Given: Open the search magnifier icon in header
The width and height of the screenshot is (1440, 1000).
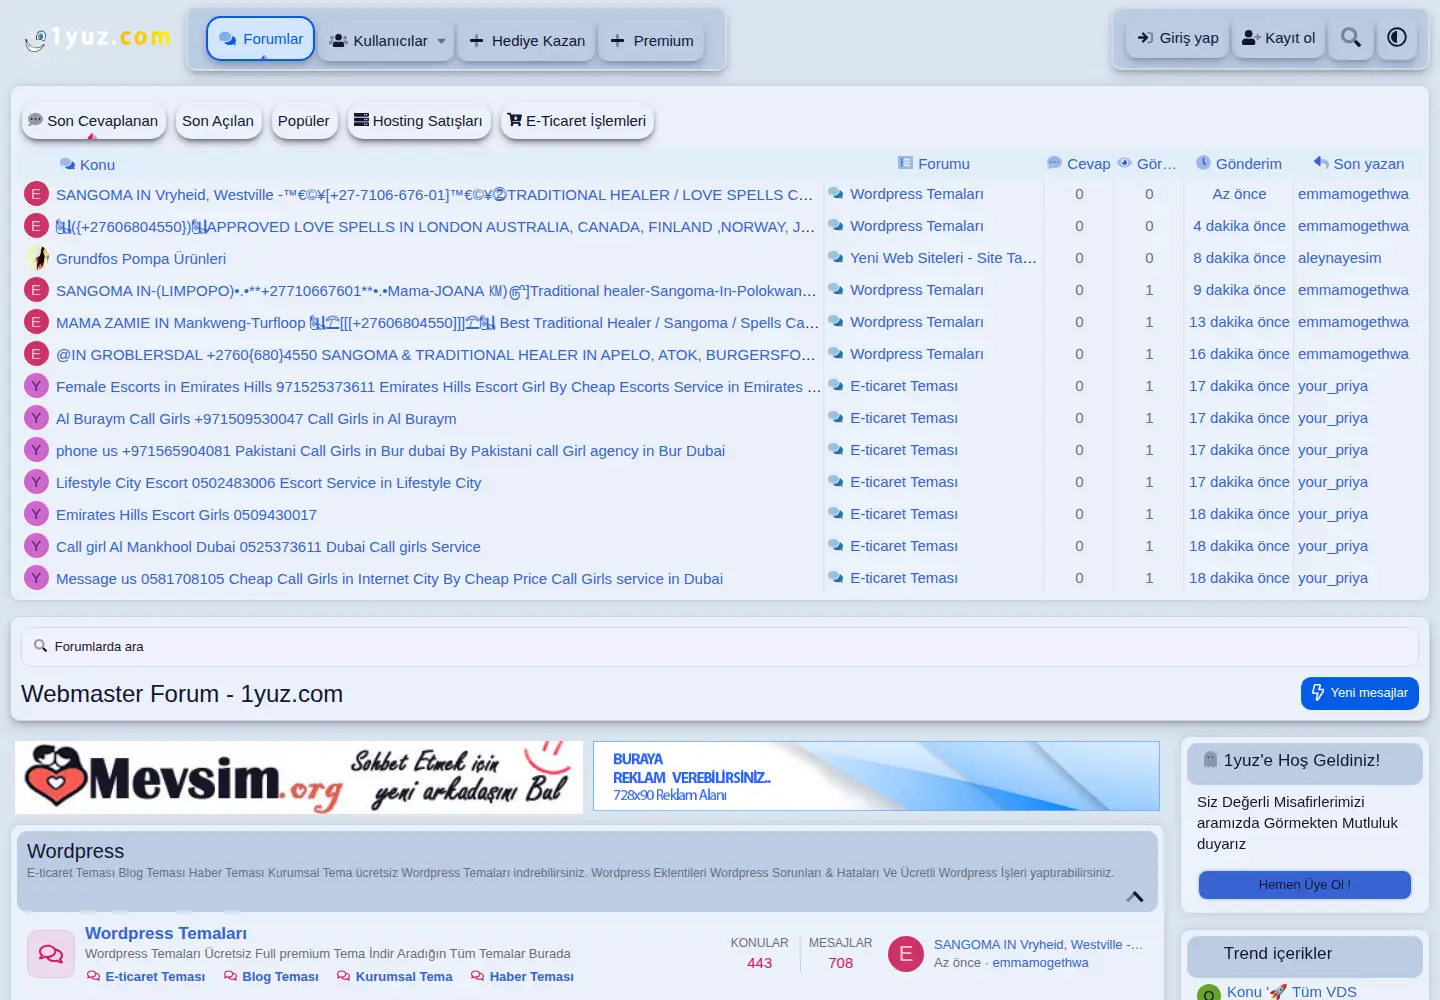Looking at the screenshot, I should pyautogui.click(x=1351, y=38).
